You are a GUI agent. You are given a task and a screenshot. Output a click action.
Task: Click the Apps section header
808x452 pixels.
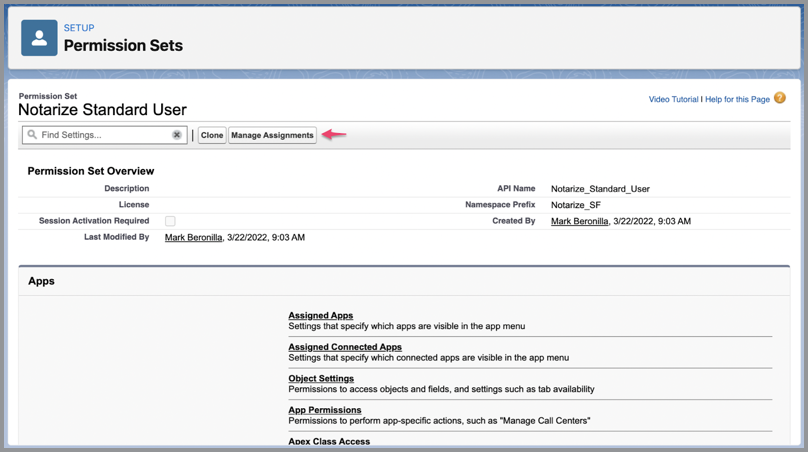pyautogui.click(x=41, y=281)
